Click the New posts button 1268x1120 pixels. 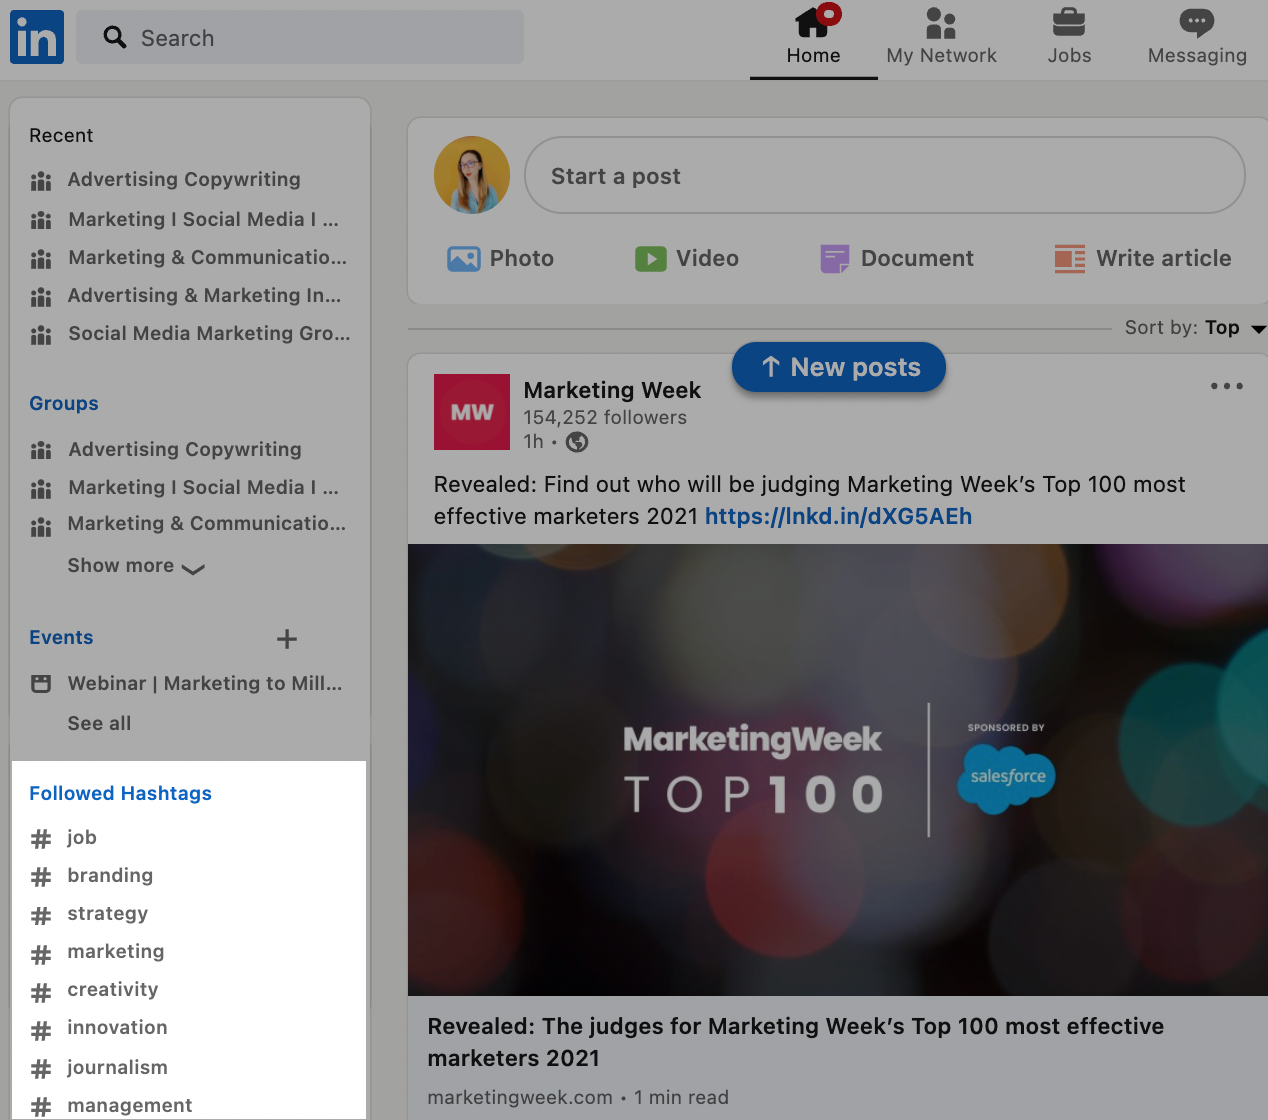click(839, 367)
